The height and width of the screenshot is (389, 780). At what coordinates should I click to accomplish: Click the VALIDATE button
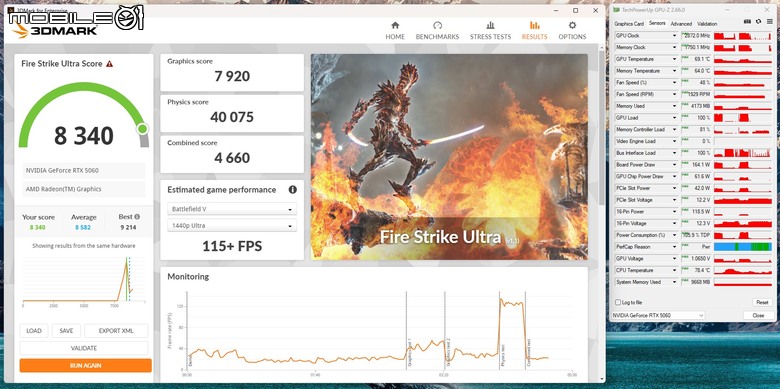(x=84, y=348)
